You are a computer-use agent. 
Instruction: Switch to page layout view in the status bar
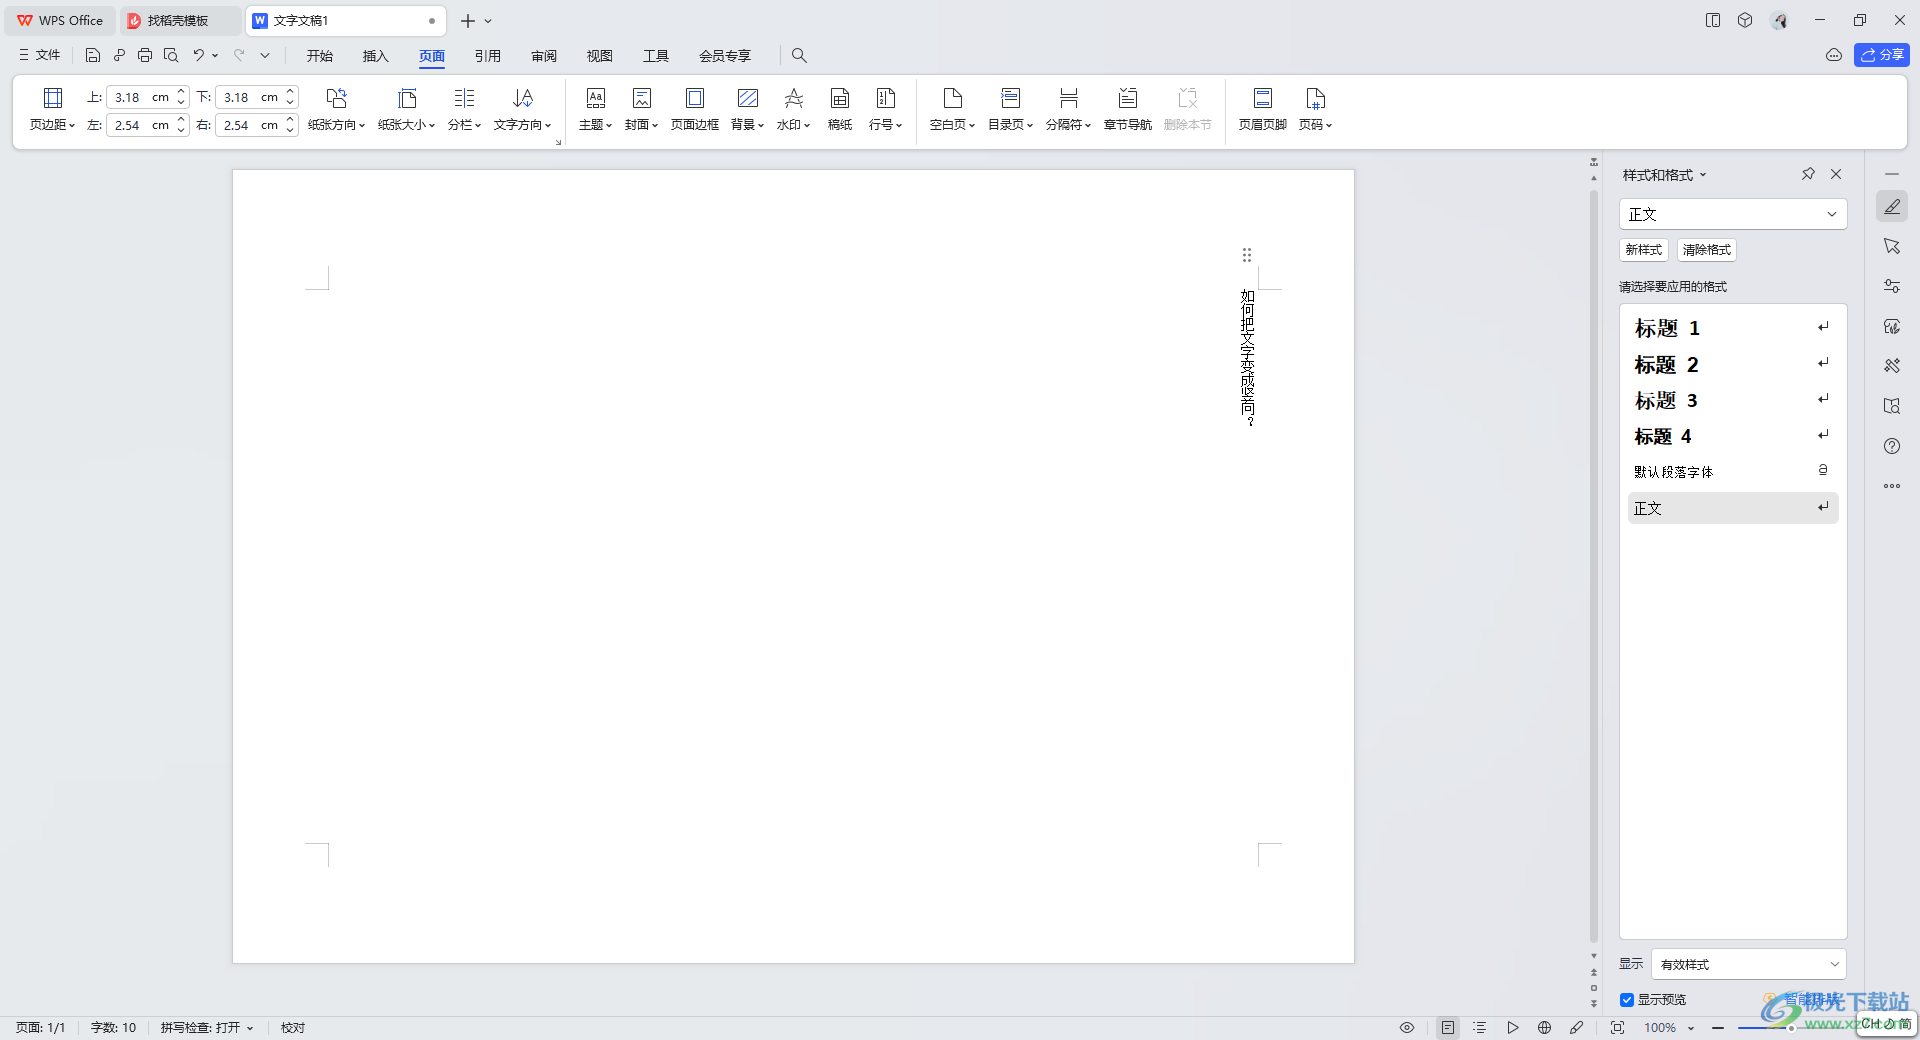pyautogui.click(x=1448, y=1027)
